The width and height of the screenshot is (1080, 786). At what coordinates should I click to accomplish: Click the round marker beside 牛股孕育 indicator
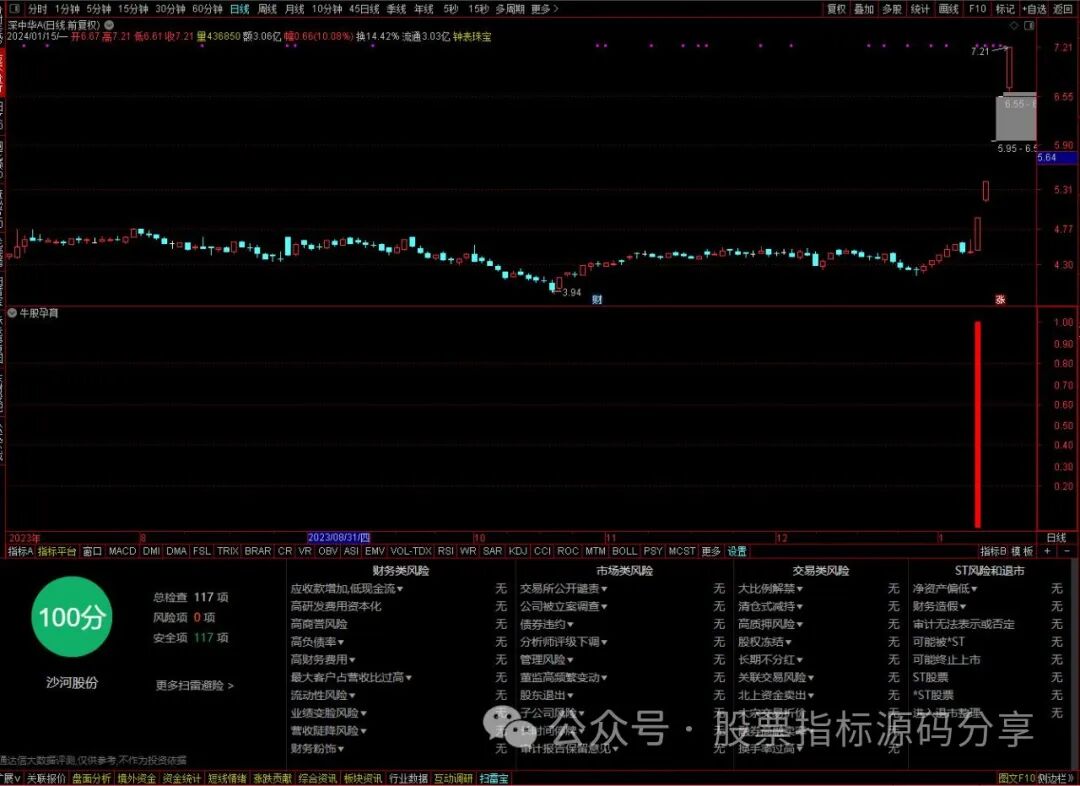[x=12, y=313]
